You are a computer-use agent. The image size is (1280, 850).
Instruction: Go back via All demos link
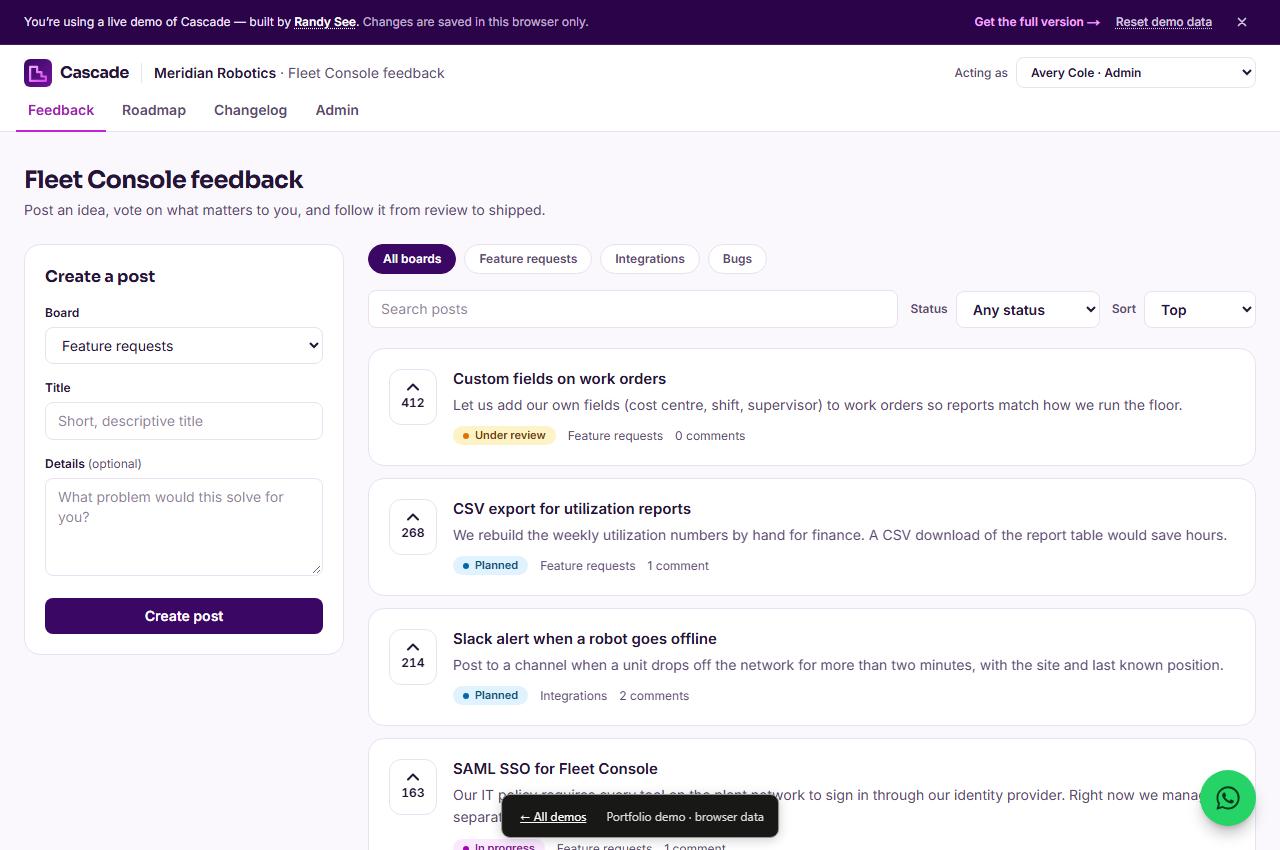(x=553, y=817)
